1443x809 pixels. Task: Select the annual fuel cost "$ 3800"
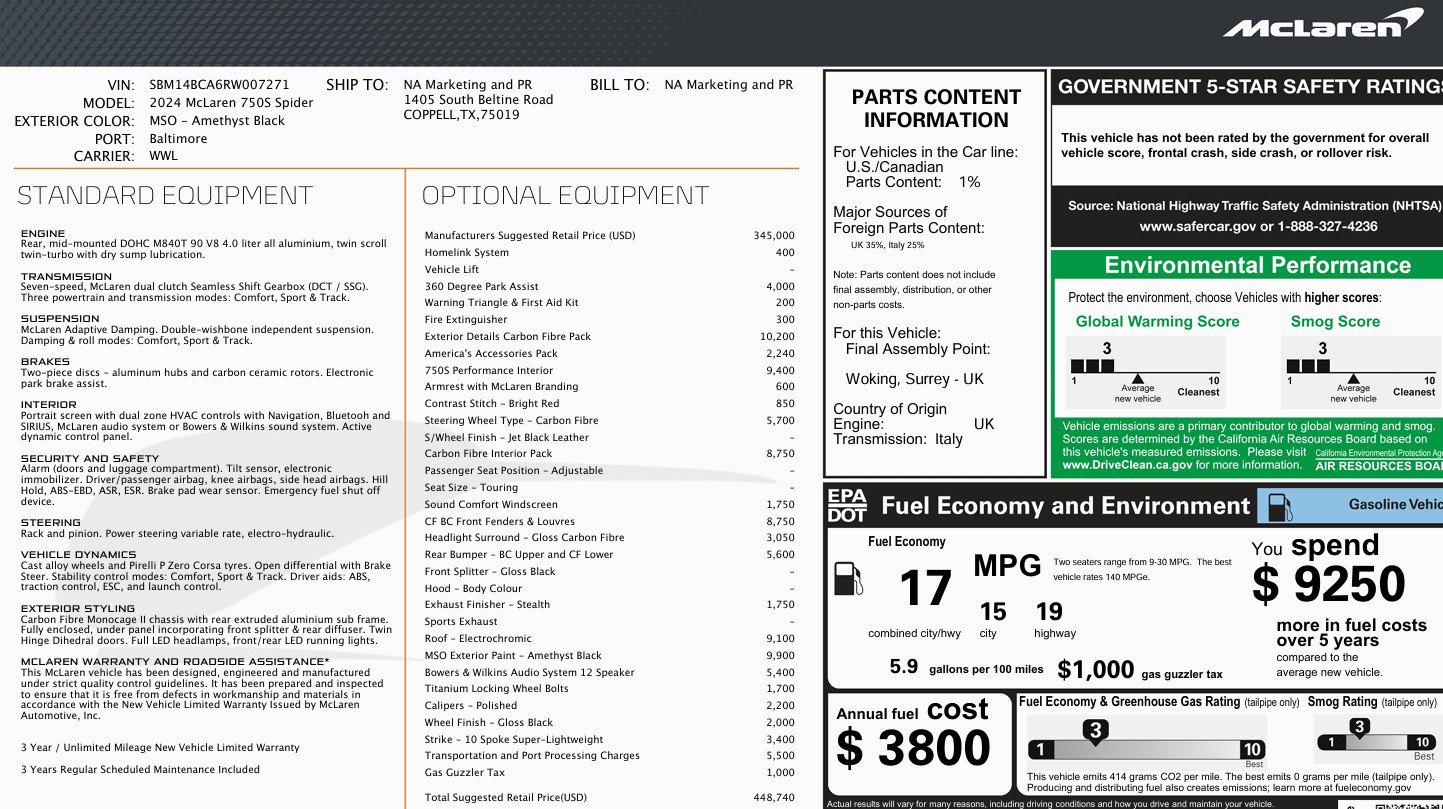click(913, 749)
